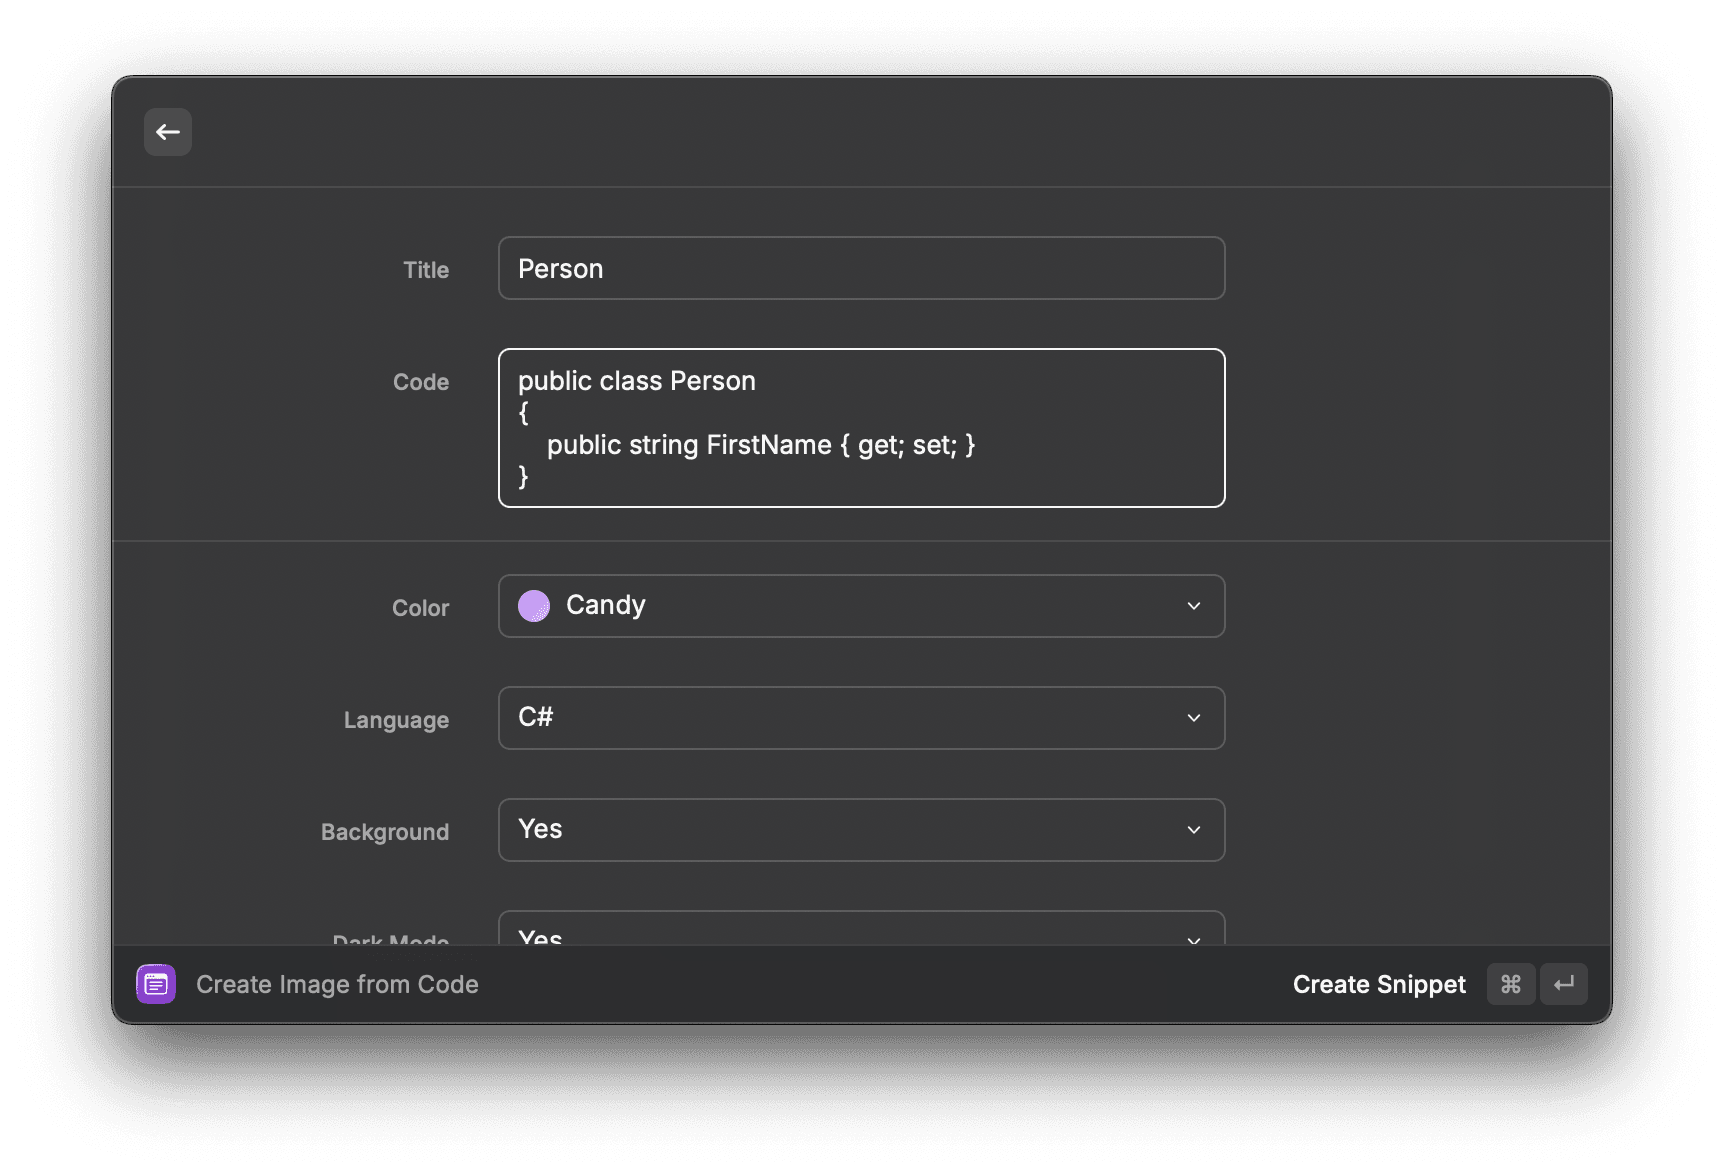Screen dimensions: 1724x1172
Task: Click the Create Image from Code label
Action: pyautogui.click(x=337, y=984)
